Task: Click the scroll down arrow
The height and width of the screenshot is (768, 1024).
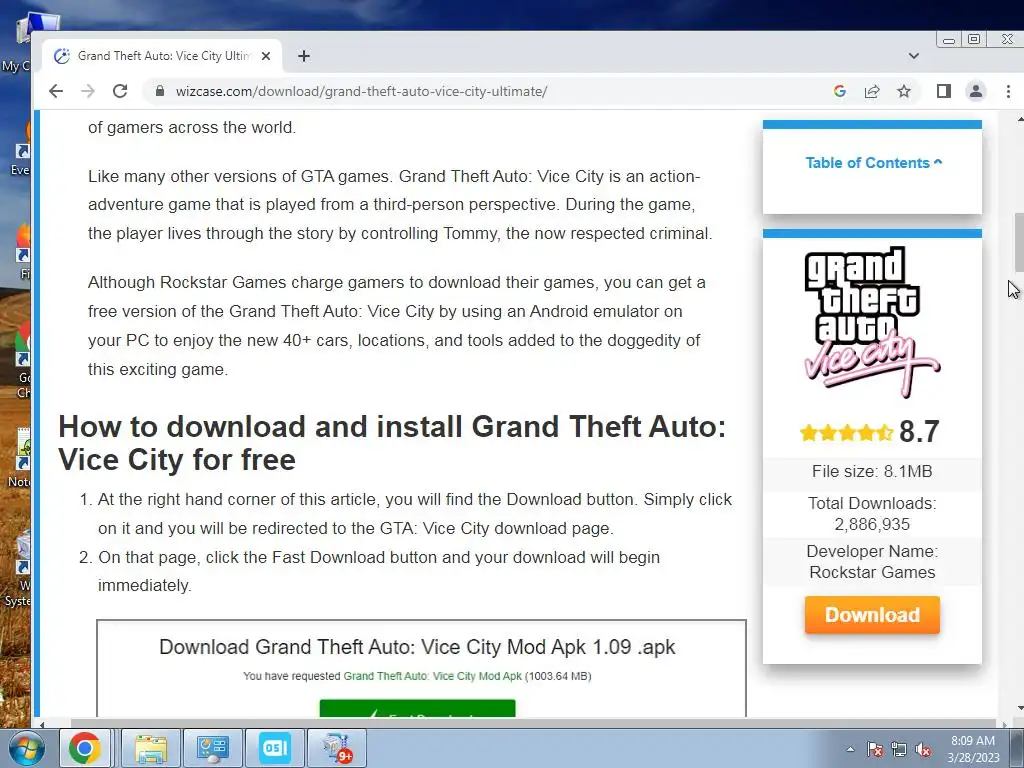Action: click(1019, 709)
